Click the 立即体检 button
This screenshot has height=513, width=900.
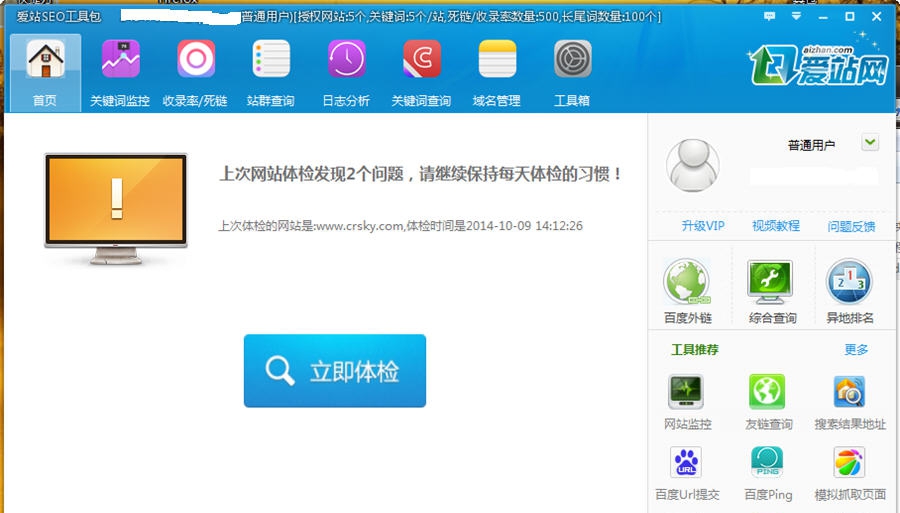point(335,371)
